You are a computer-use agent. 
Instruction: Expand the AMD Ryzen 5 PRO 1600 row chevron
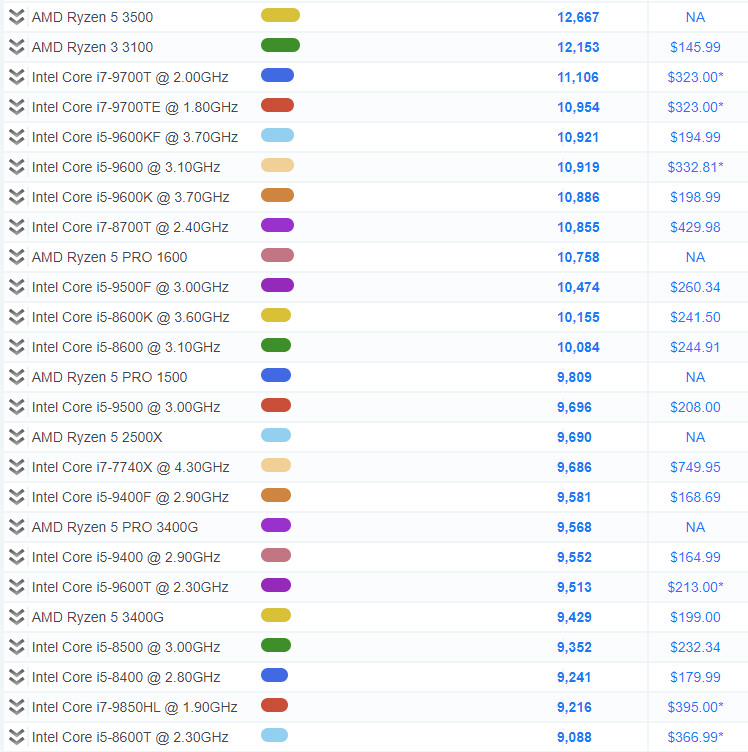coord(16,257)
